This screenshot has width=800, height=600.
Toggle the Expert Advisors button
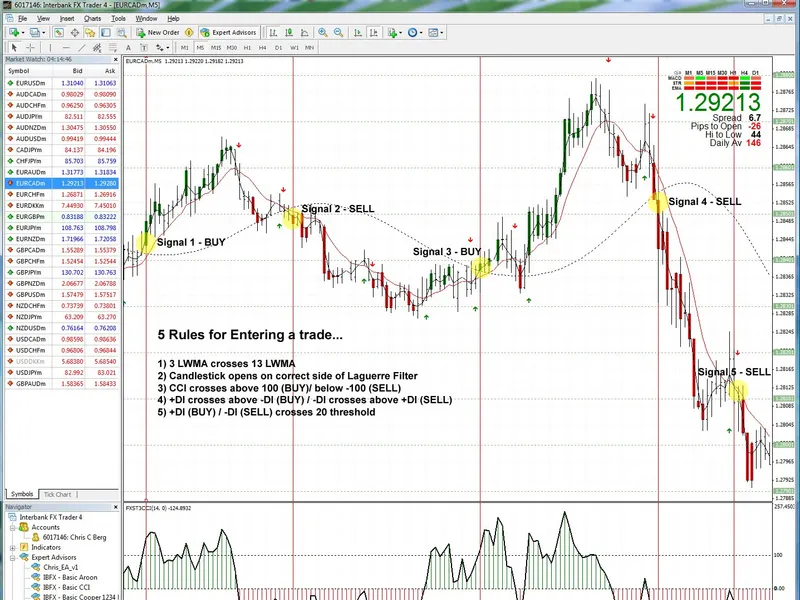tap(229, 33)
